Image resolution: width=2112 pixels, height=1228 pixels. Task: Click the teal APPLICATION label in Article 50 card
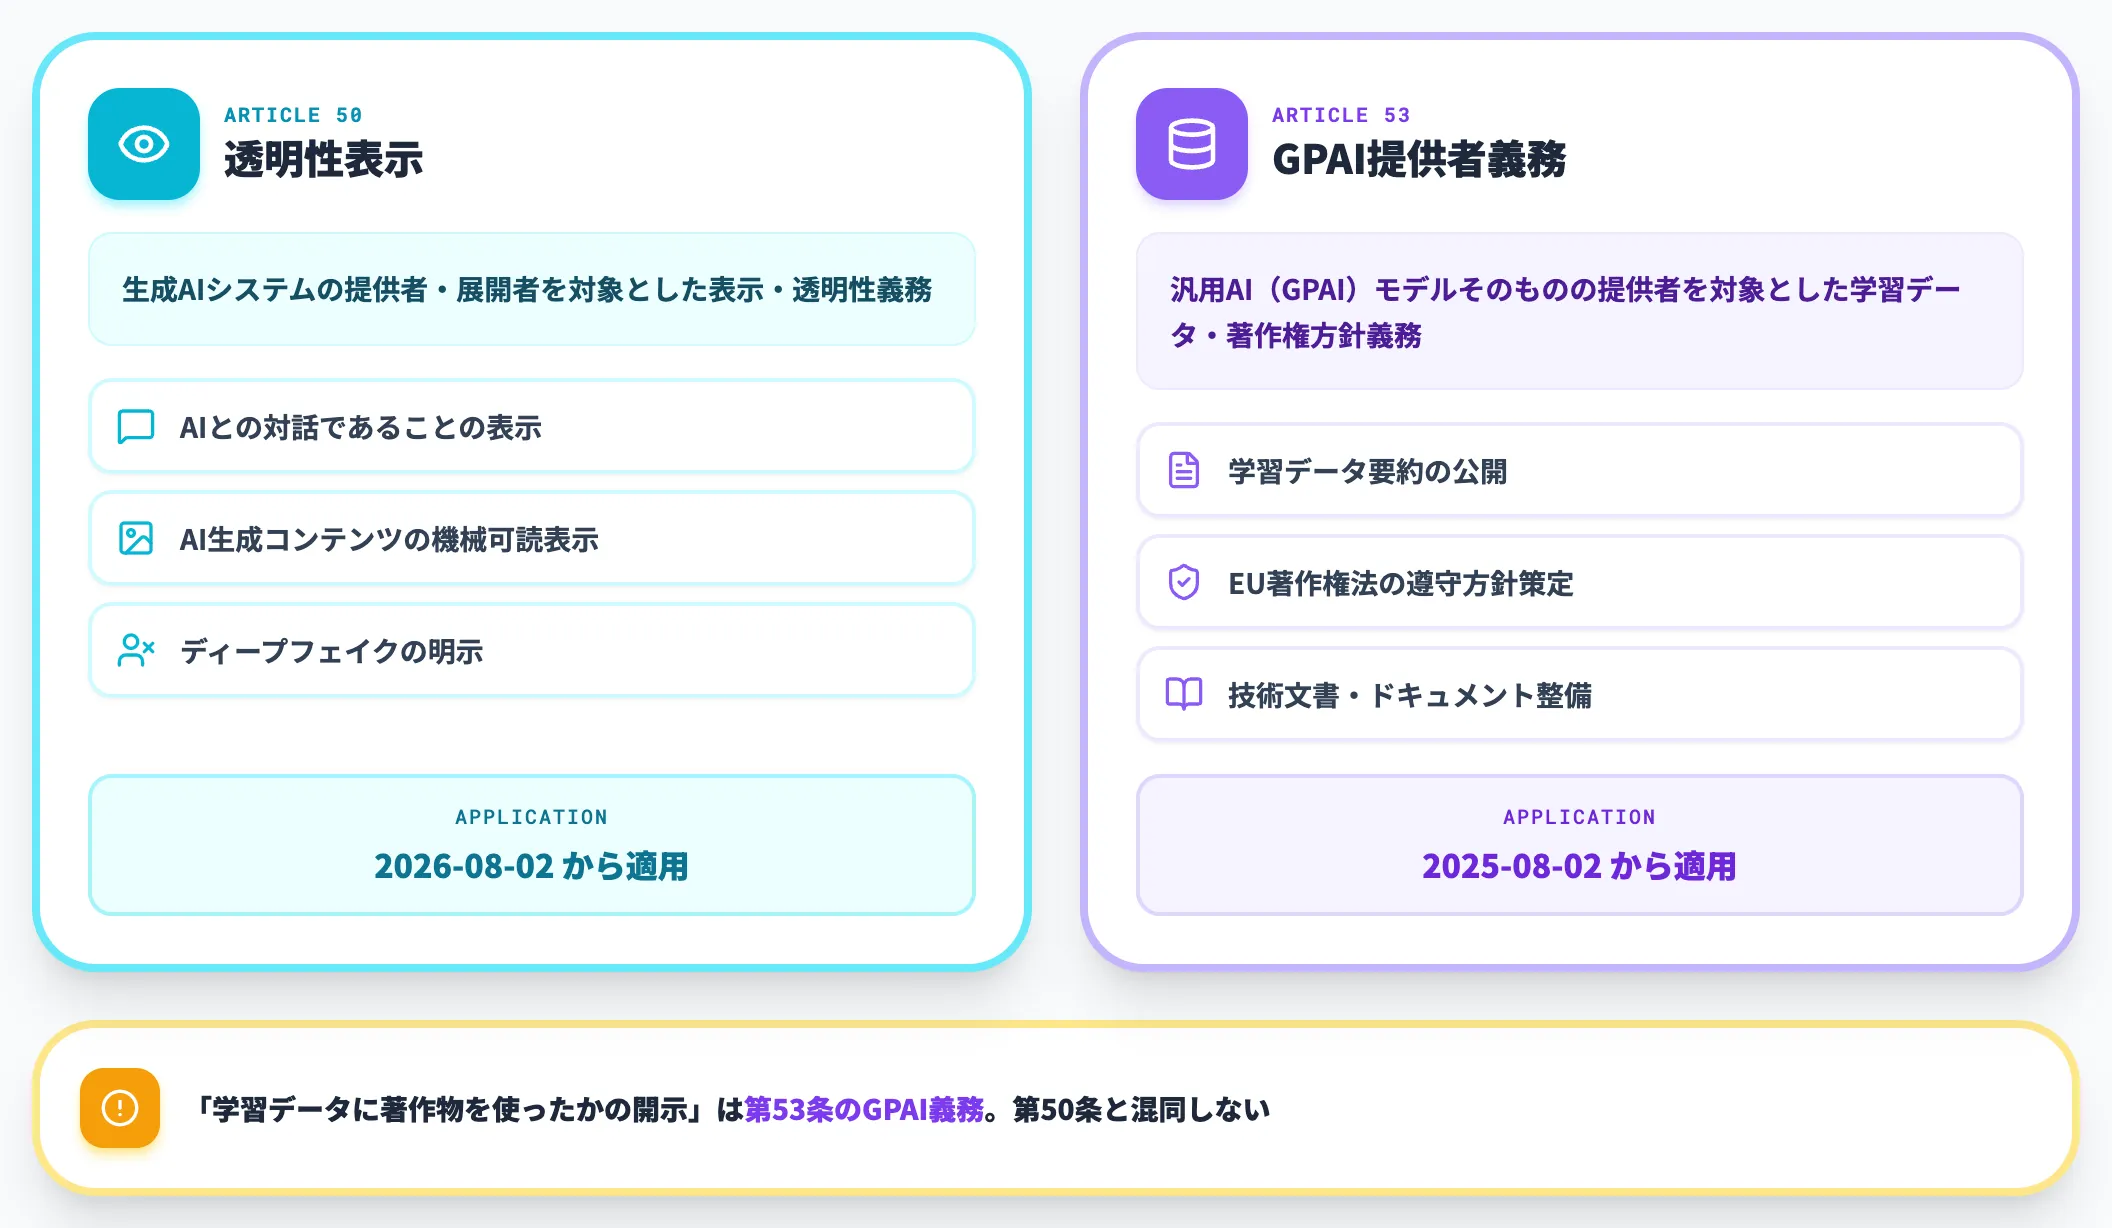click(x=532, y=817)
